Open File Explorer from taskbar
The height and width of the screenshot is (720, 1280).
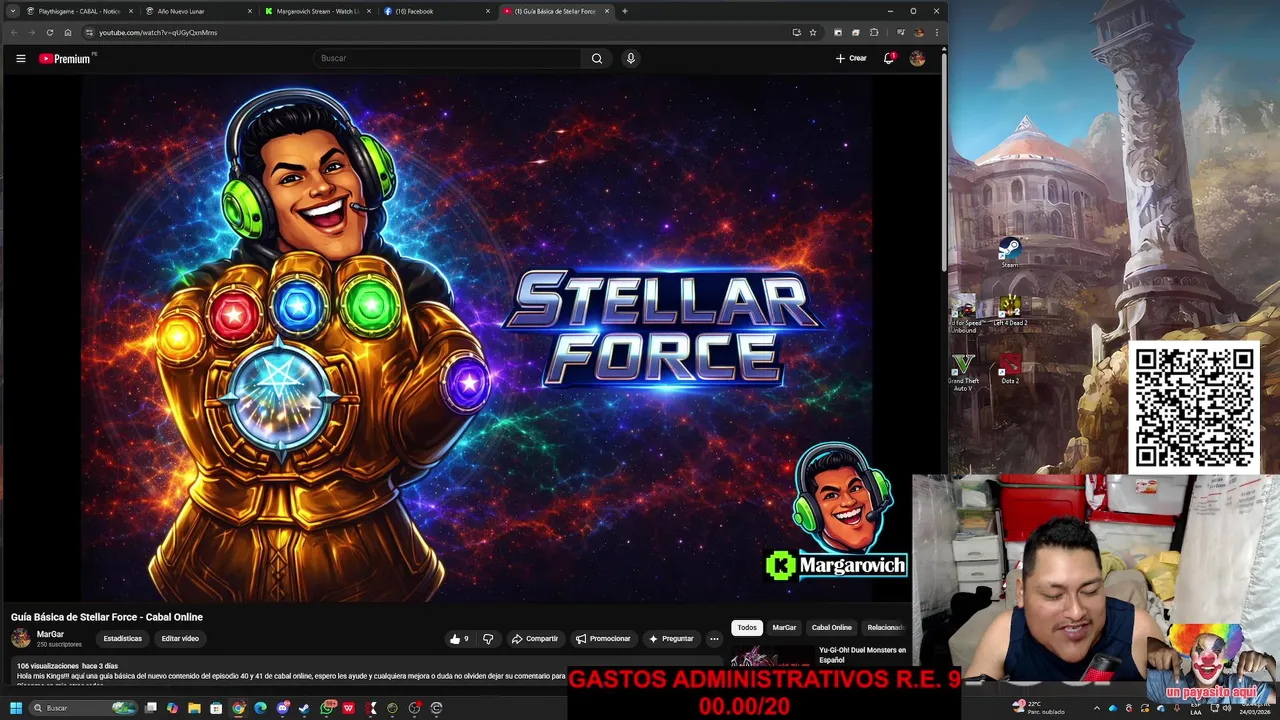pos(194,708)
